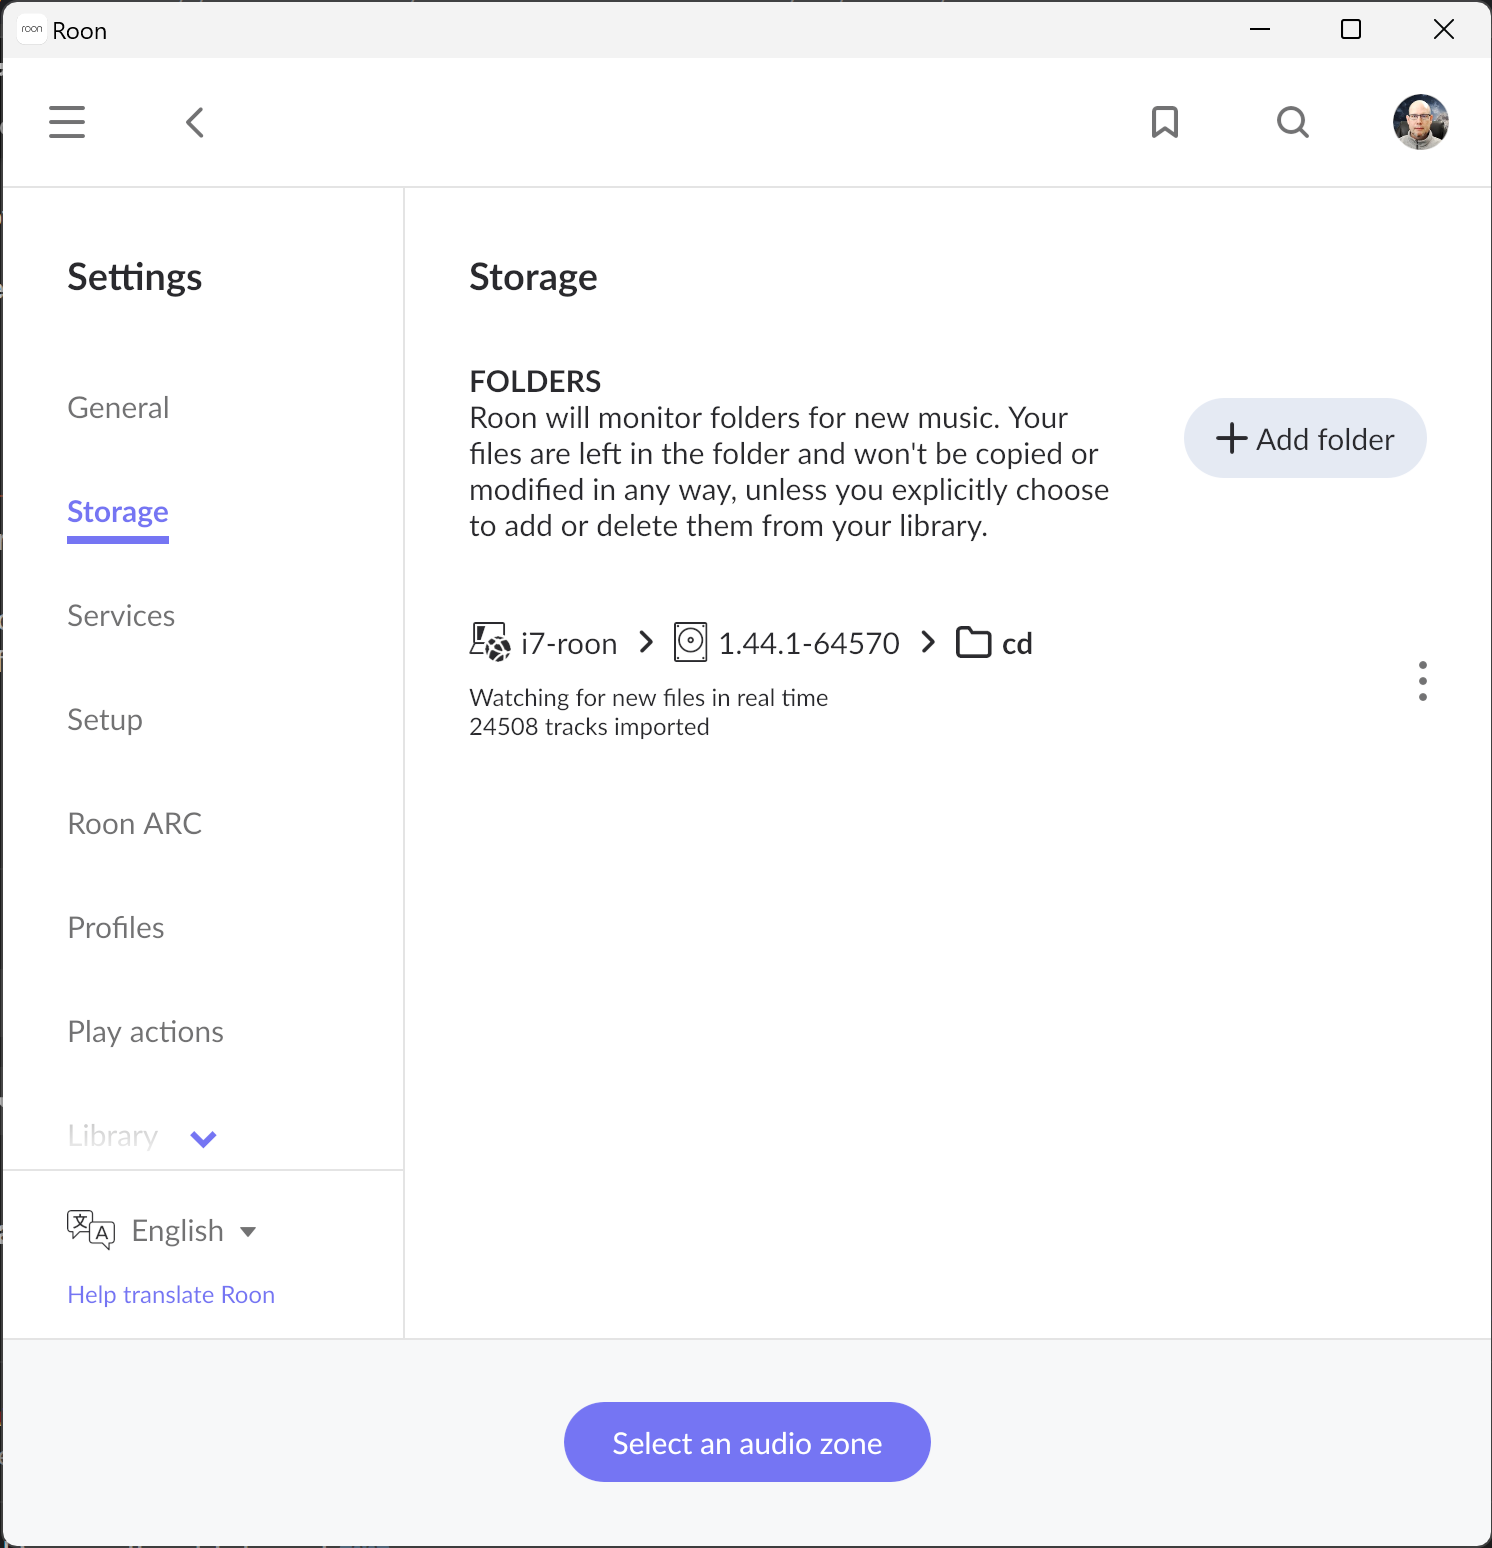The width and height of the screenshot is (1492, 1548).
Task: Add a new folder to storage
Action: click(x=1305, y=438)
